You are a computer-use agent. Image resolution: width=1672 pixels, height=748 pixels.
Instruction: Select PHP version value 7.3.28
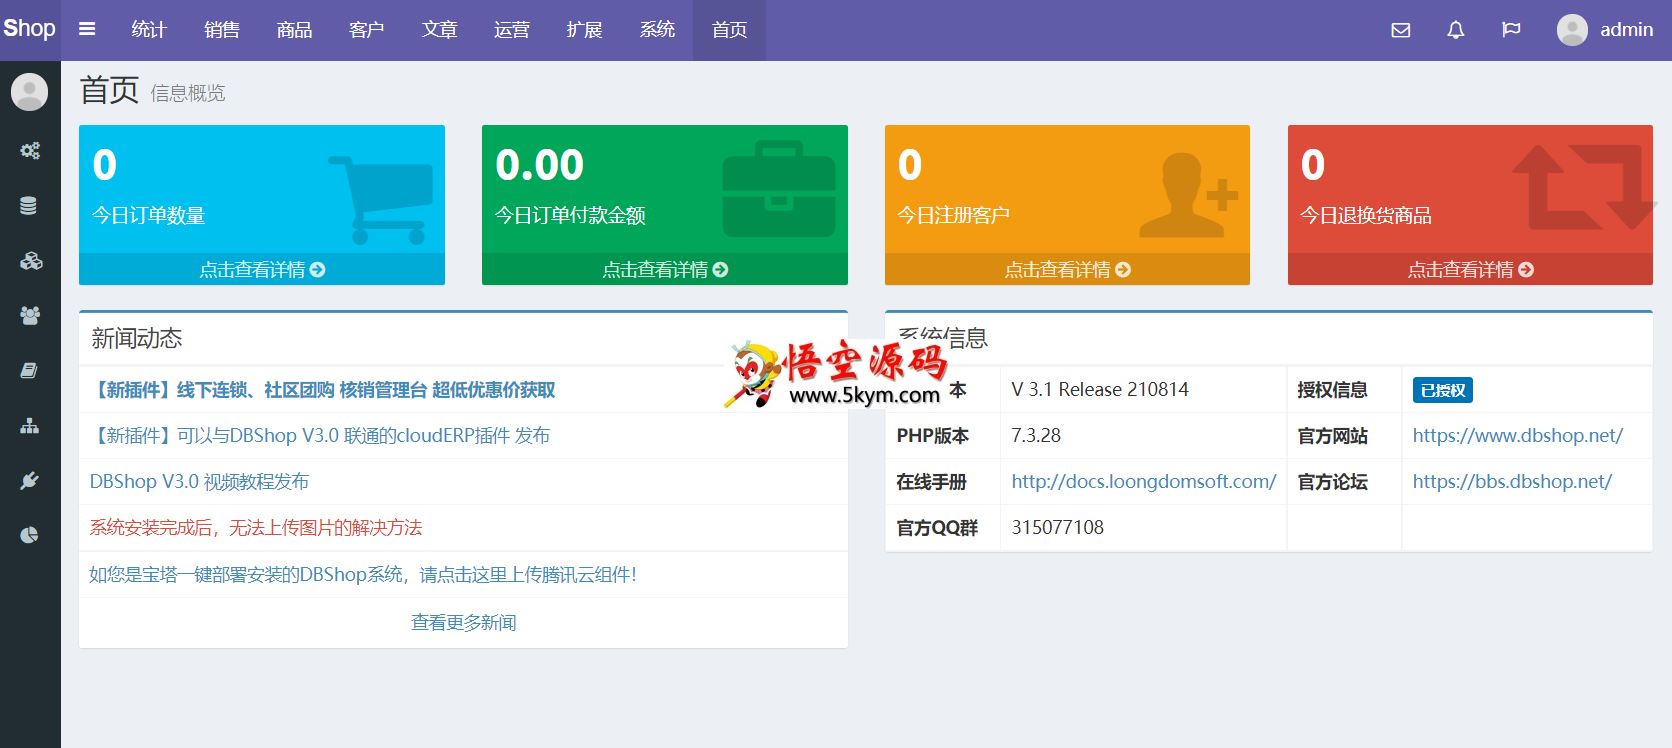1036,436
